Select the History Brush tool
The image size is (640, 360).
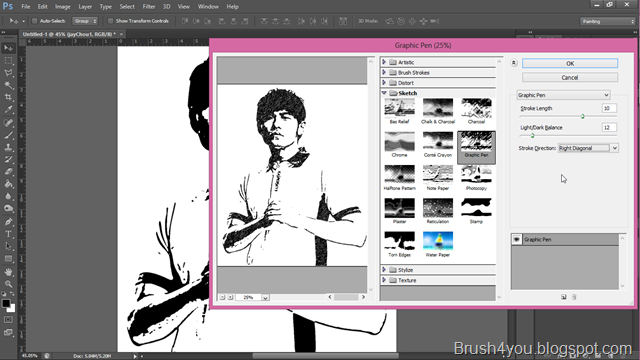pos(8,159)
